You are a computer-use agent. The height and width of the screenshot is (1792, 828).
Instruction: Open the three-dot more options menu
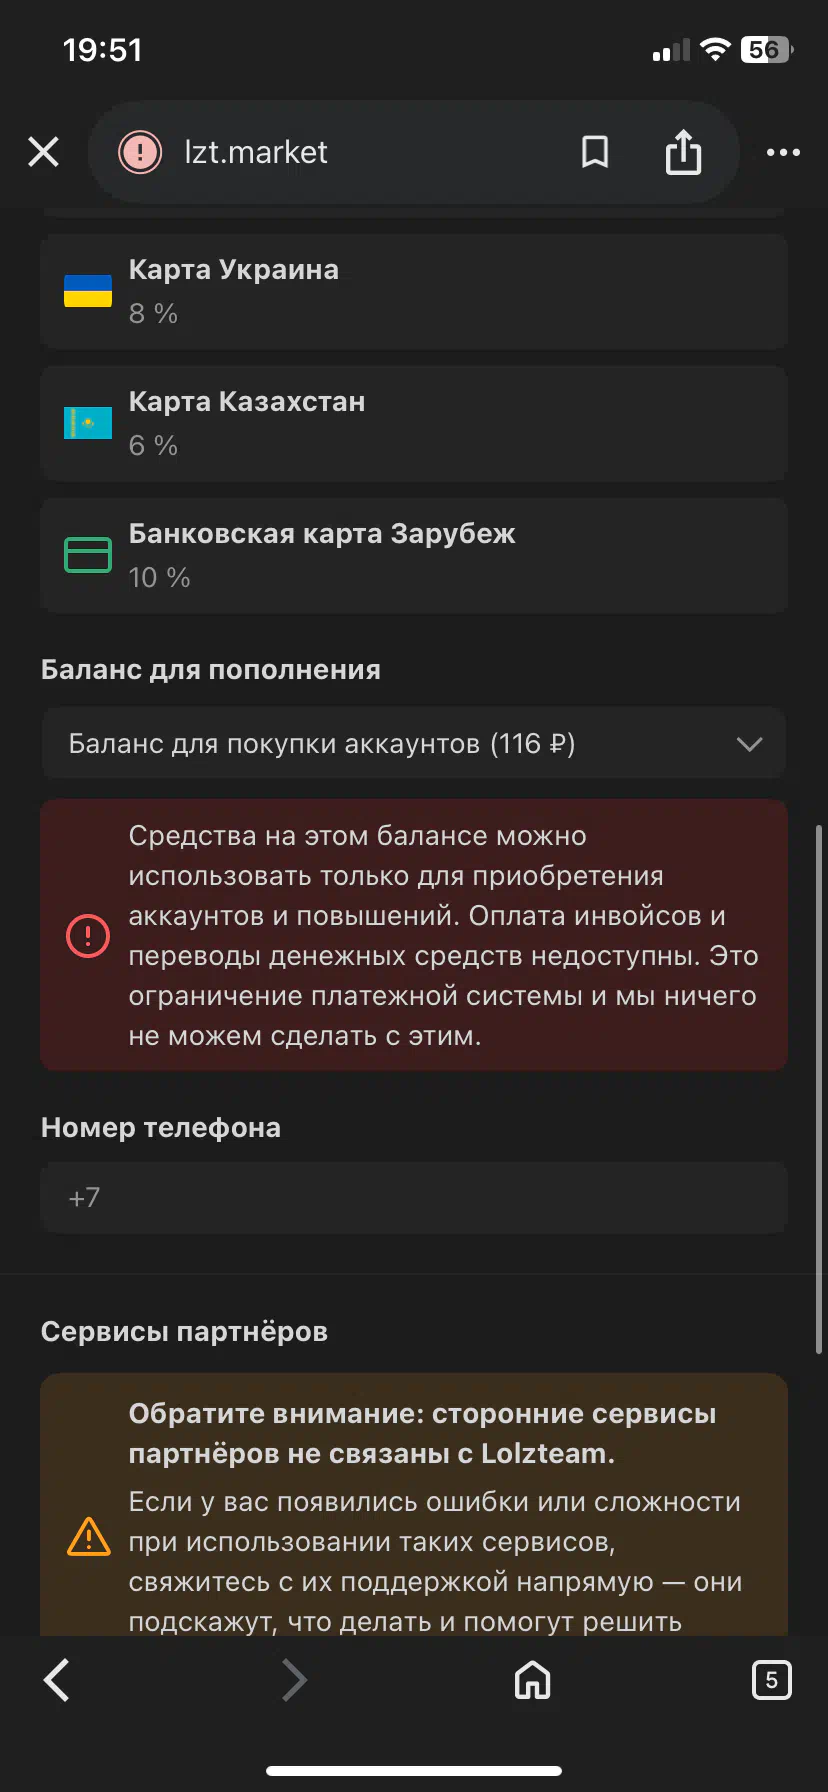point(783,152)
